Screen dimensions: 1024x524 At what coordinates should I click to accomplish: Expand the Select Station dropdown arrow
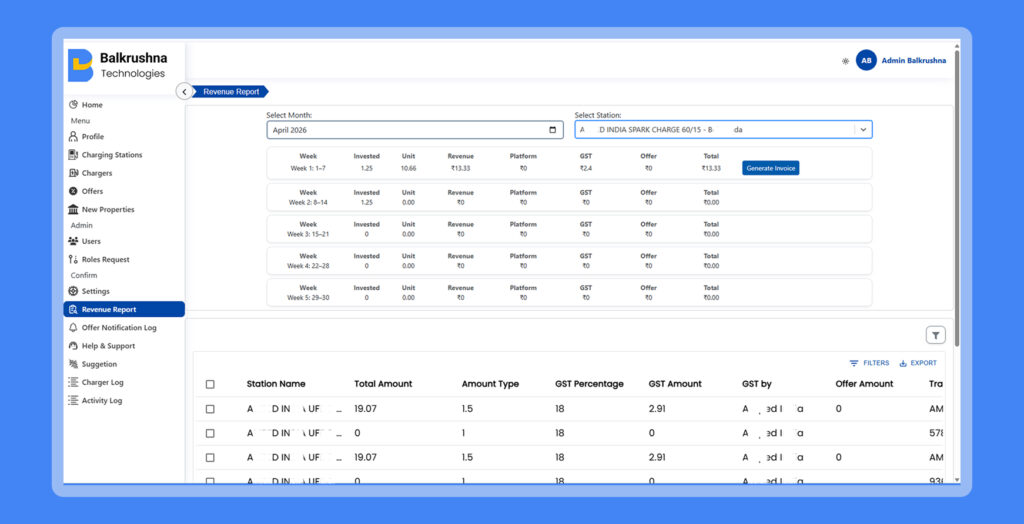[863, 130]
